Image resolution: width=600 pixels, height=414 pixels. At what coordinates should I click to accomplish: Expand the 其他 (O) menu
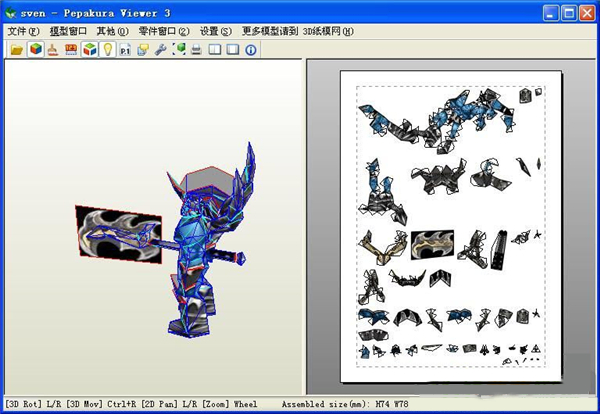[x=113, y=31]
